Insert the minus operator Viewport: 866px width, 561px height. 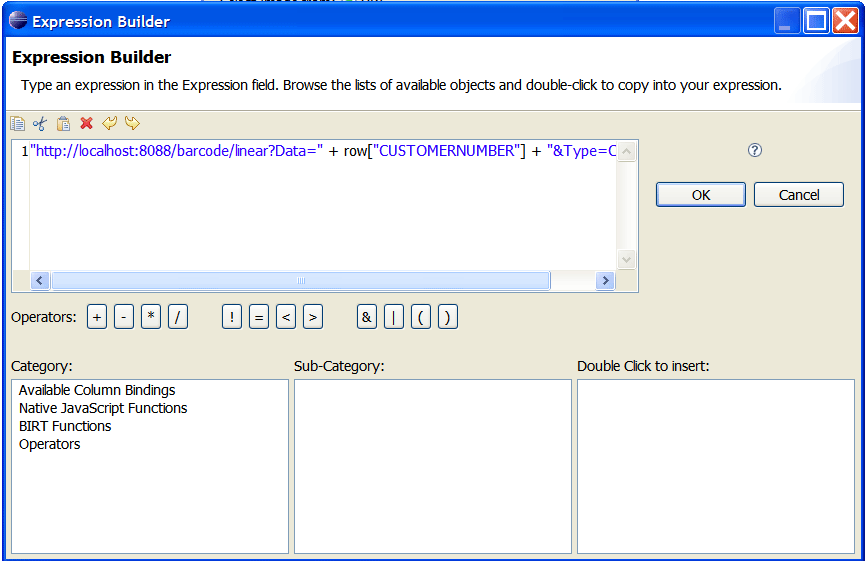(x=124, y=317)
